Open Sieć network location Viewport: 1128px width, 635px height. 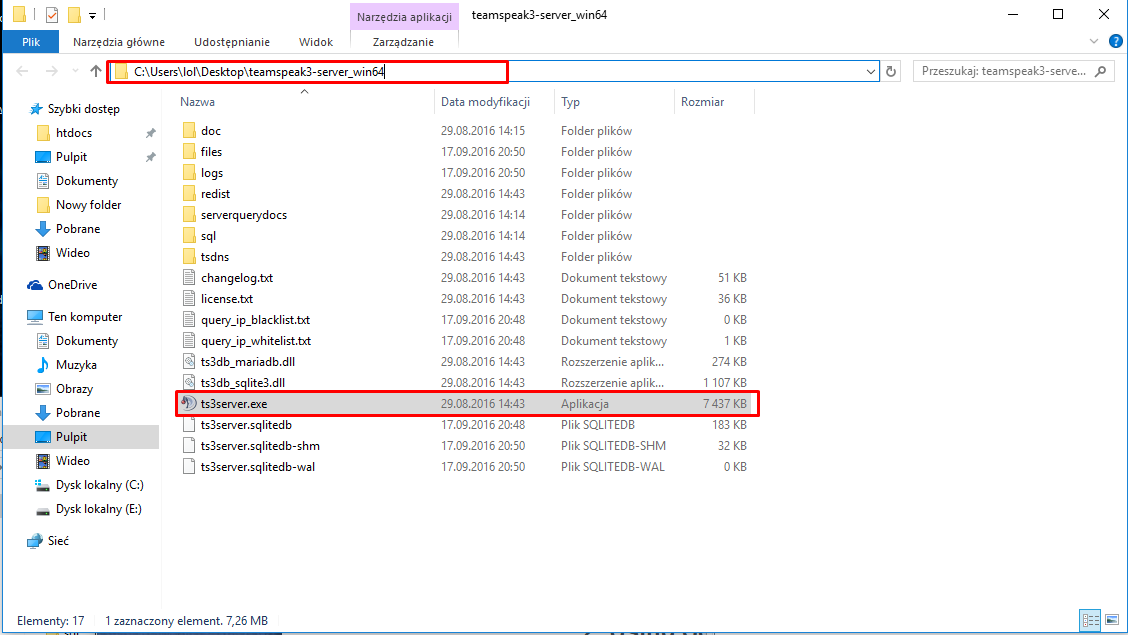click(x=58, y=541)
